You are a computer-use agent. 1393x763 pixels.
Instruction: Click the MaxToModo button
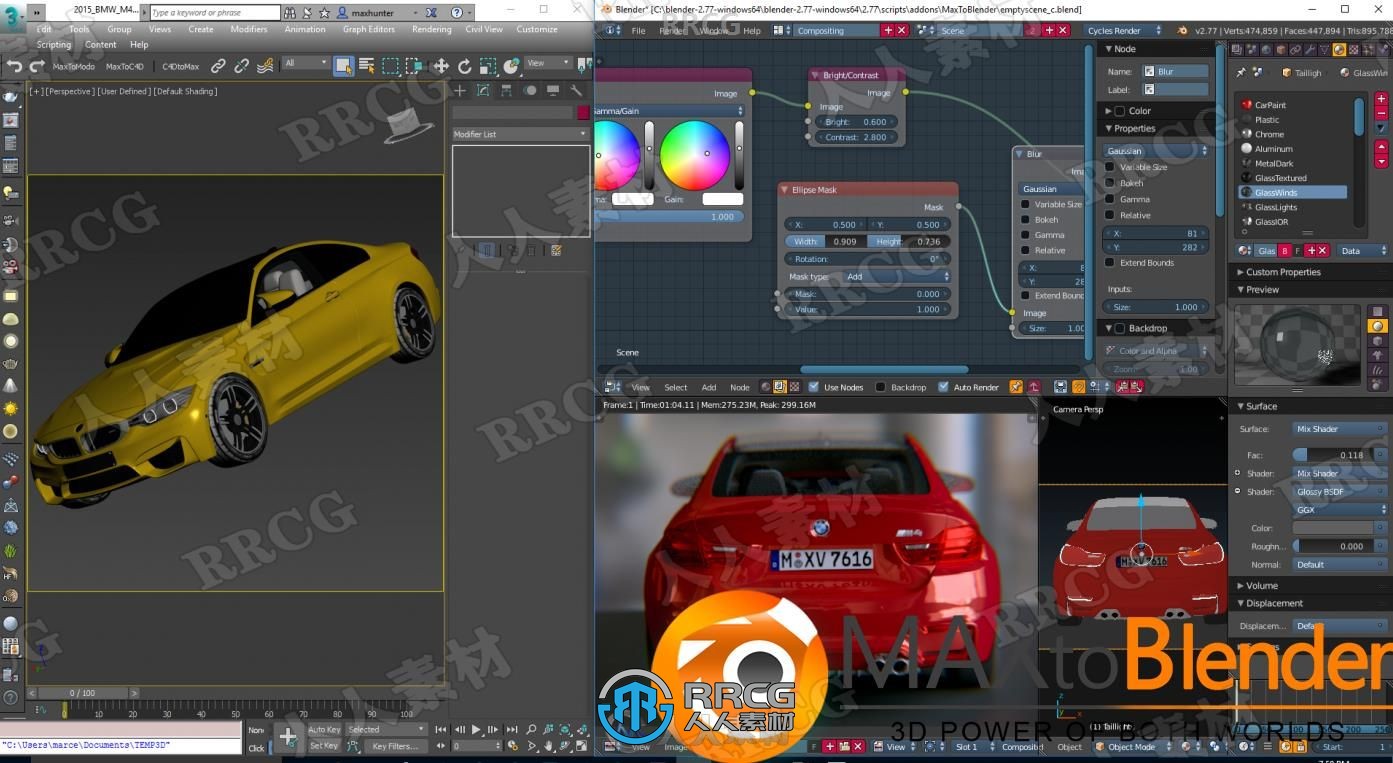pyautogui.click(x=74, y=67)
